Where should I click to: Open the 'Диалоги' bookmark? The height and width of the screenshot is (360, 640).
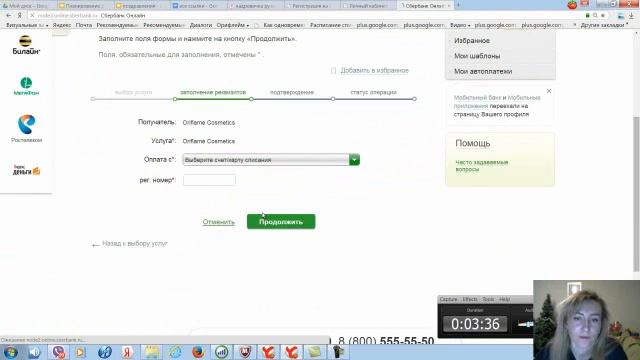point(201,25)
